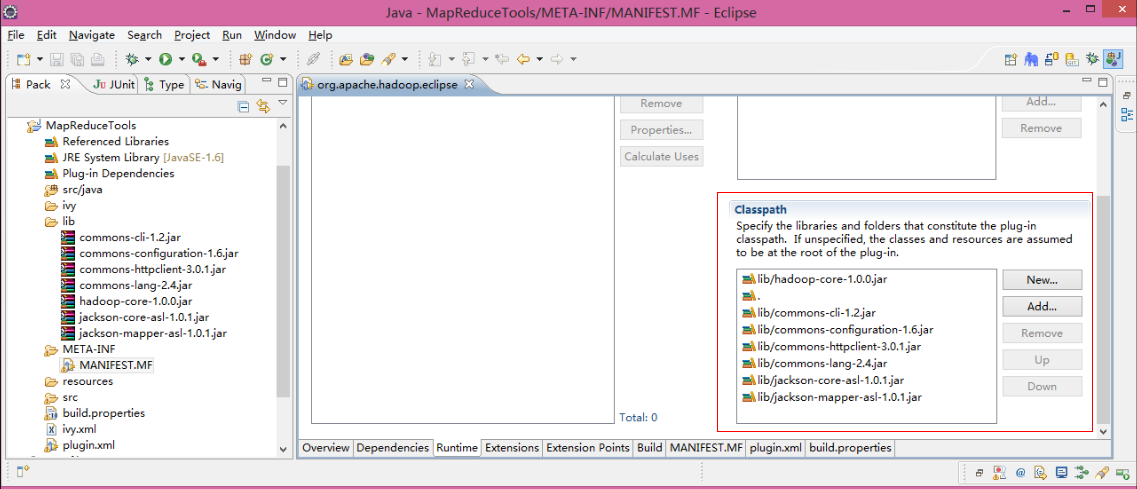Switch to the Type Hierarchy tab
The image size is (1137, 489).
point(165,84)
